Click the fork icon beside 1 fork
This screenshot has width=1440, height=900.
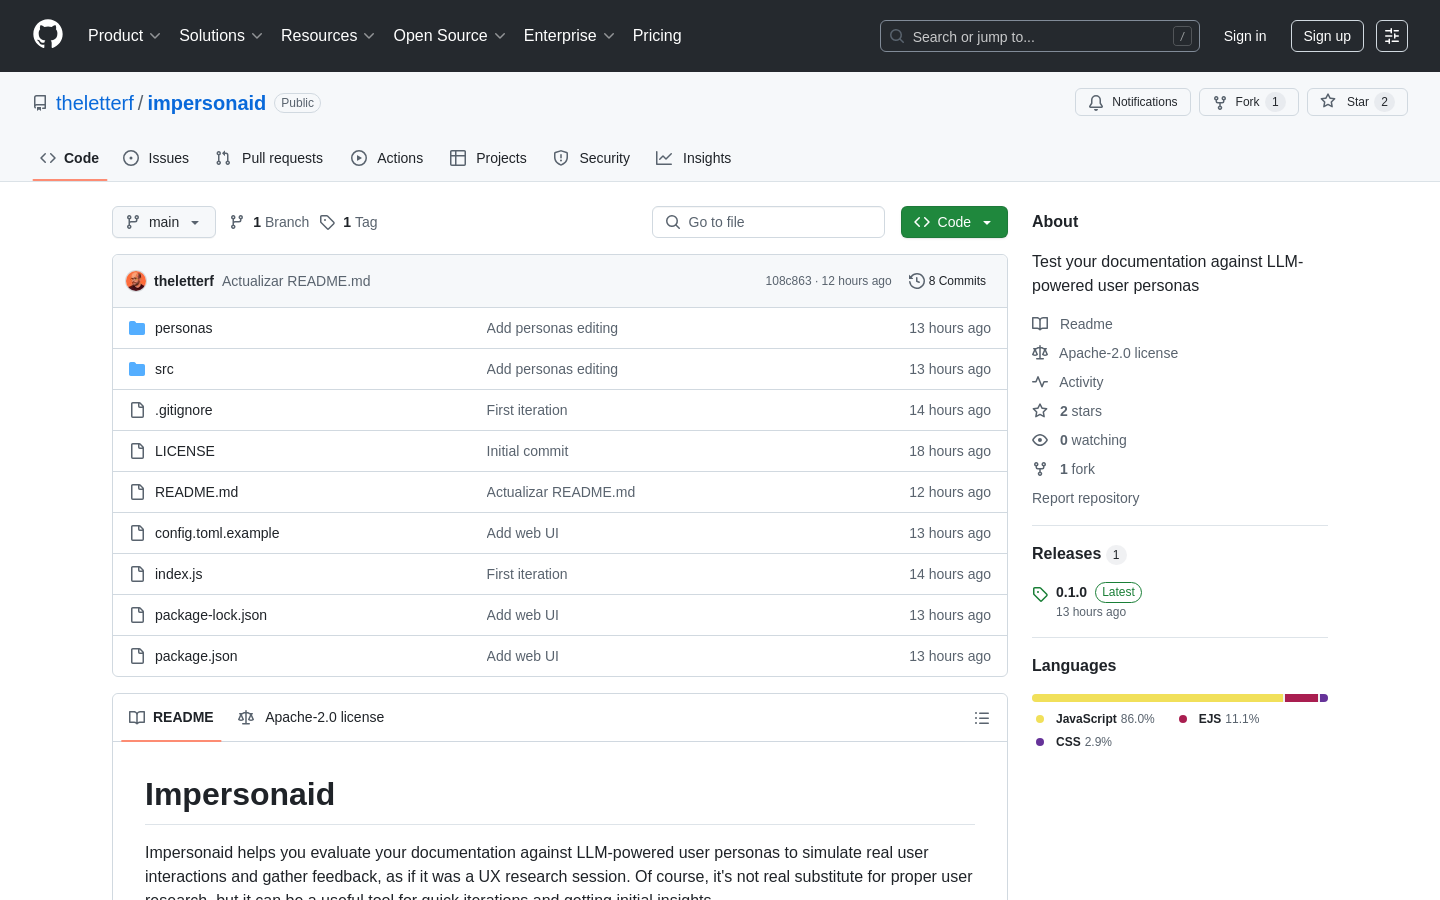point(1040,469)
